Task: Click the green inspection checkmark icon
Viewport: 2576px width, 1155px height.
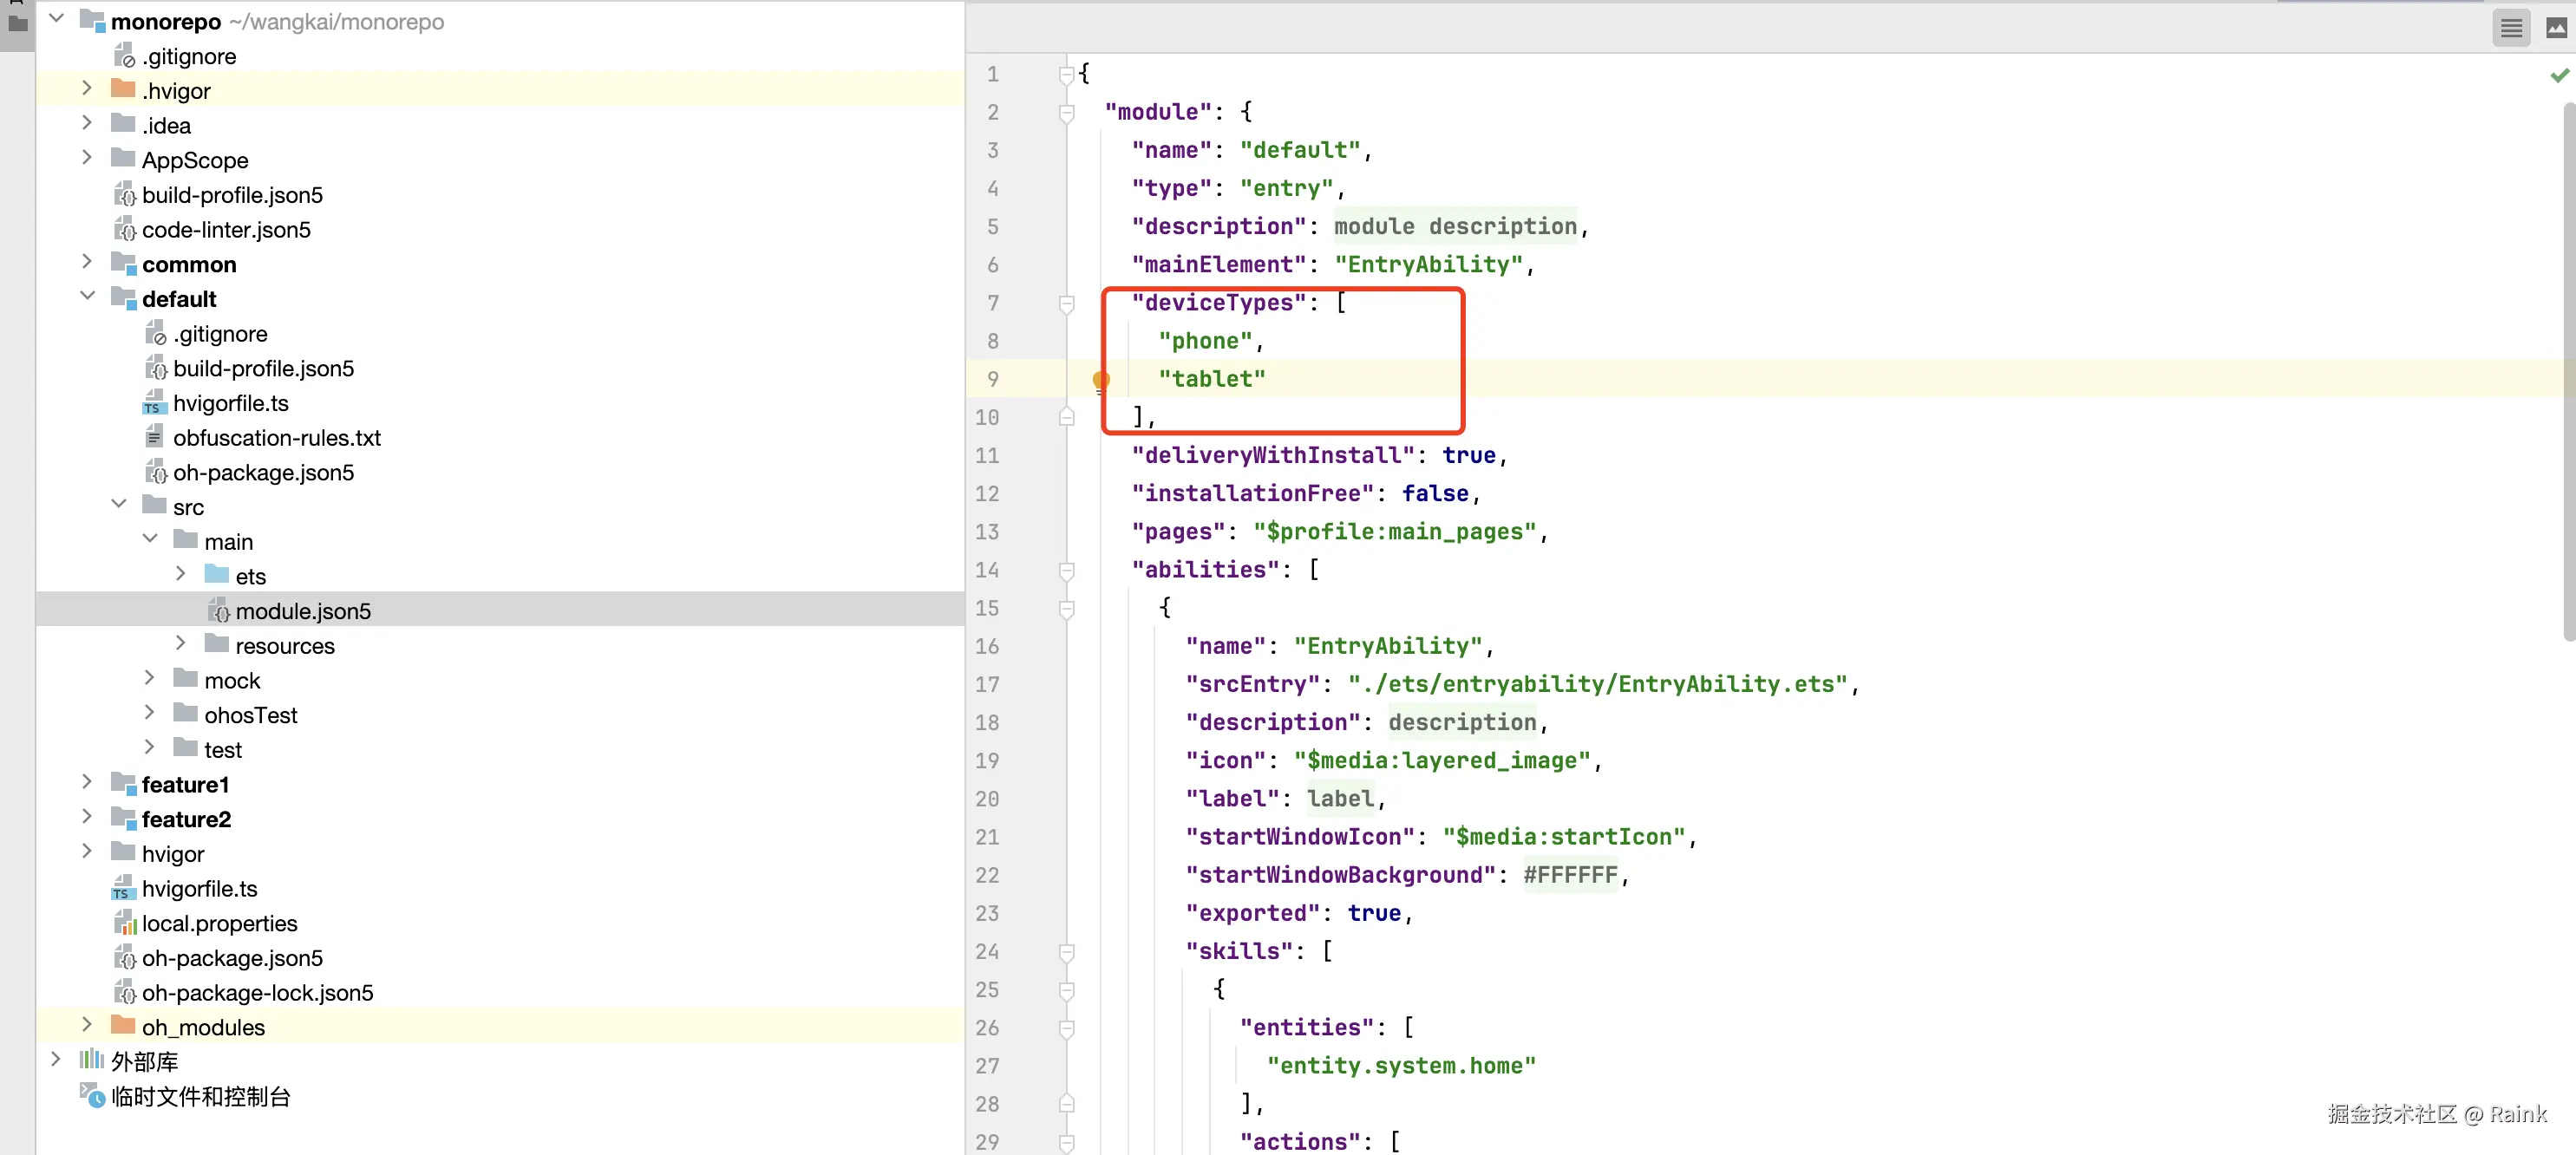Action: pyautogui.click(x=2559, y=76)
